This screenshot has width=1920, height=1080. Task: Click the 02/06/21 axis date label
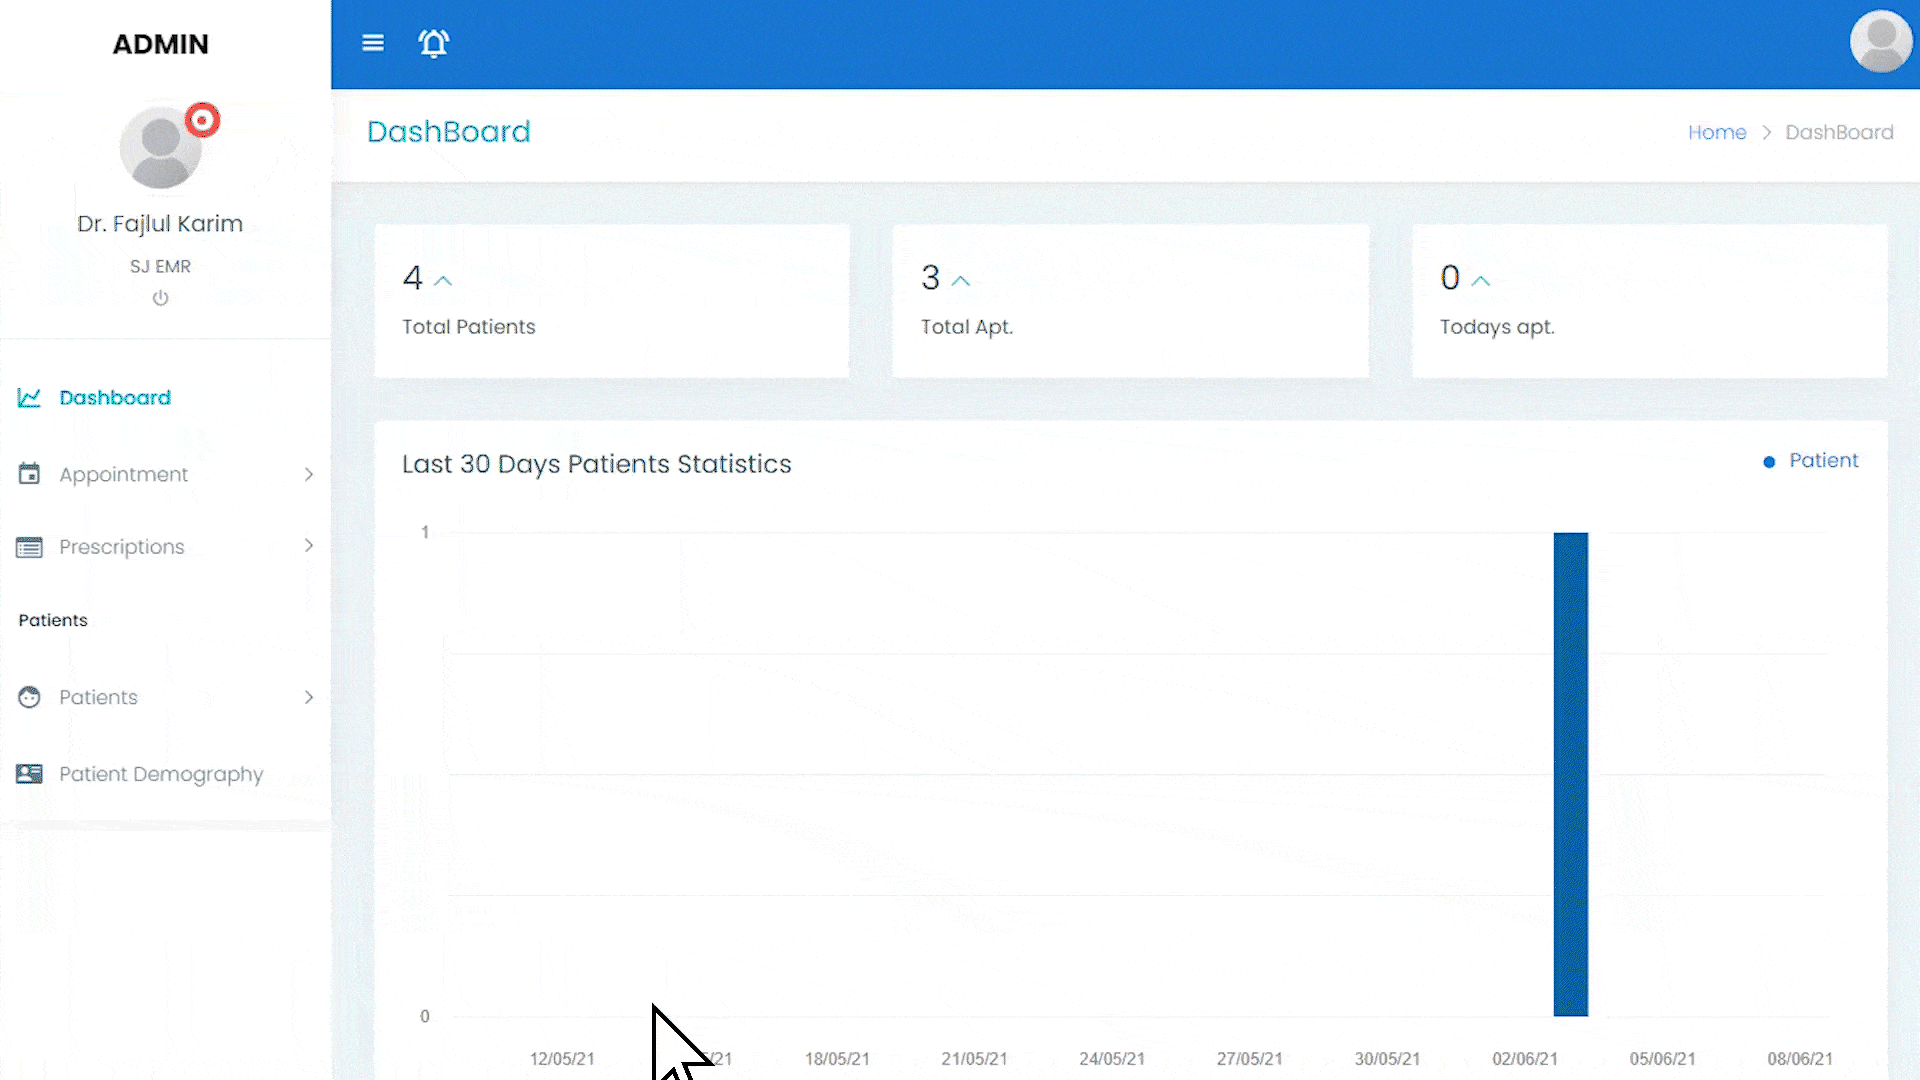point(1525,1058)
